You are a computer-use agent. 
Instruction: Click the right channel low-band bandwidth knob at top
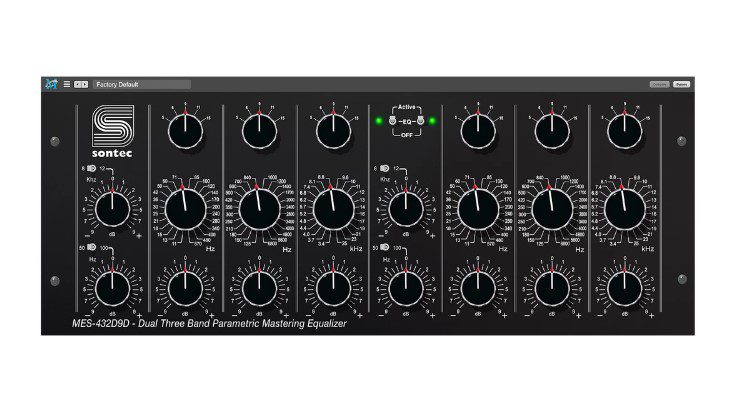479,129
